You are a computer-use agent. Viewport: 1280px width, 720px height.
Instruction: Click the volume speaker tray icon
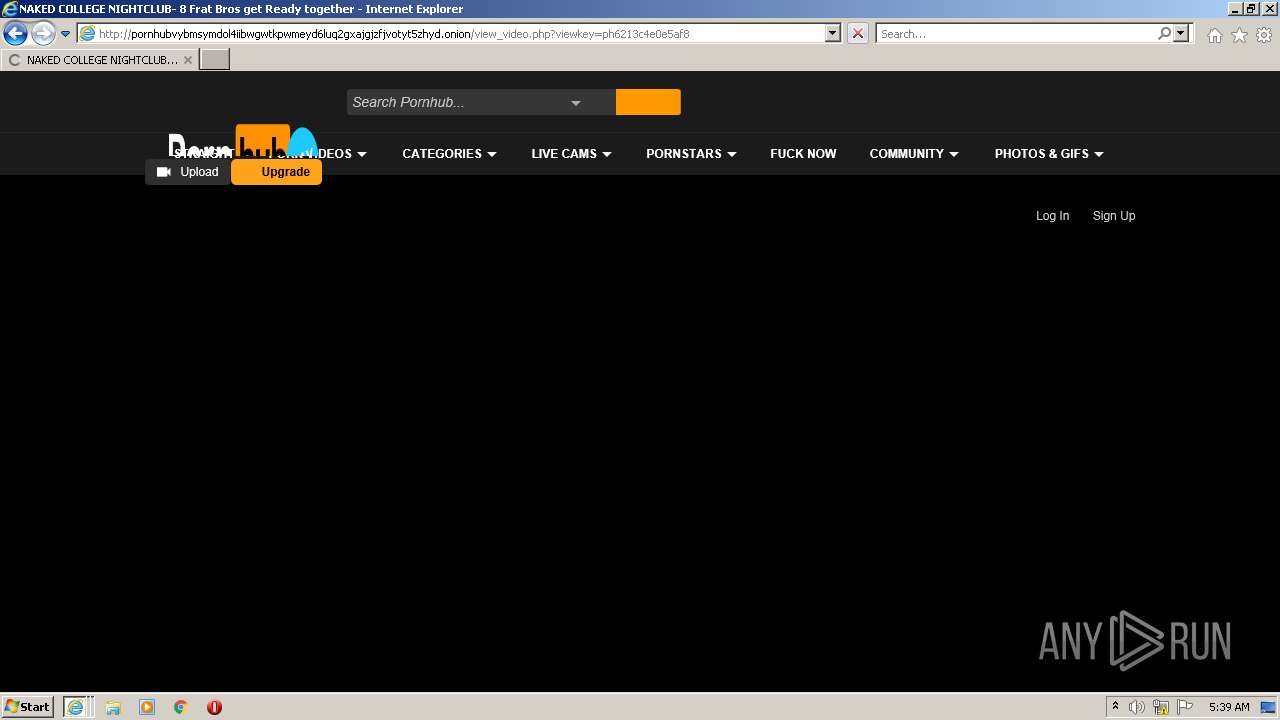point(1137,707)
